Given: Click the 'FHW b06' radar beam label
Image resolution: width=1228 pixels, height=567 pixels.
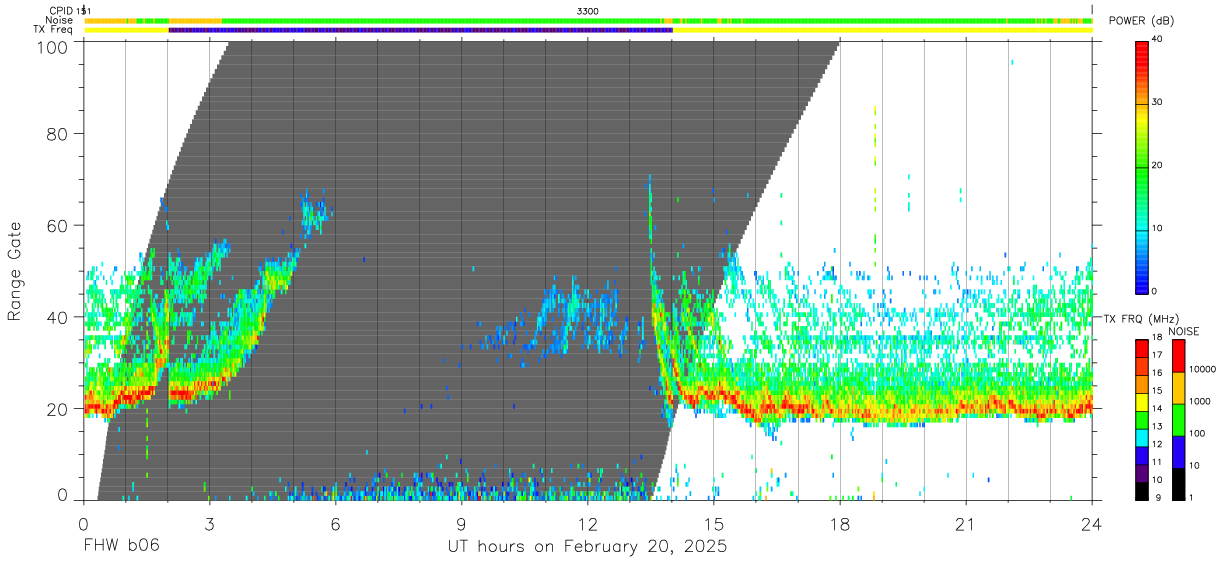Looking at the screenshot, I should click(121, 547).
